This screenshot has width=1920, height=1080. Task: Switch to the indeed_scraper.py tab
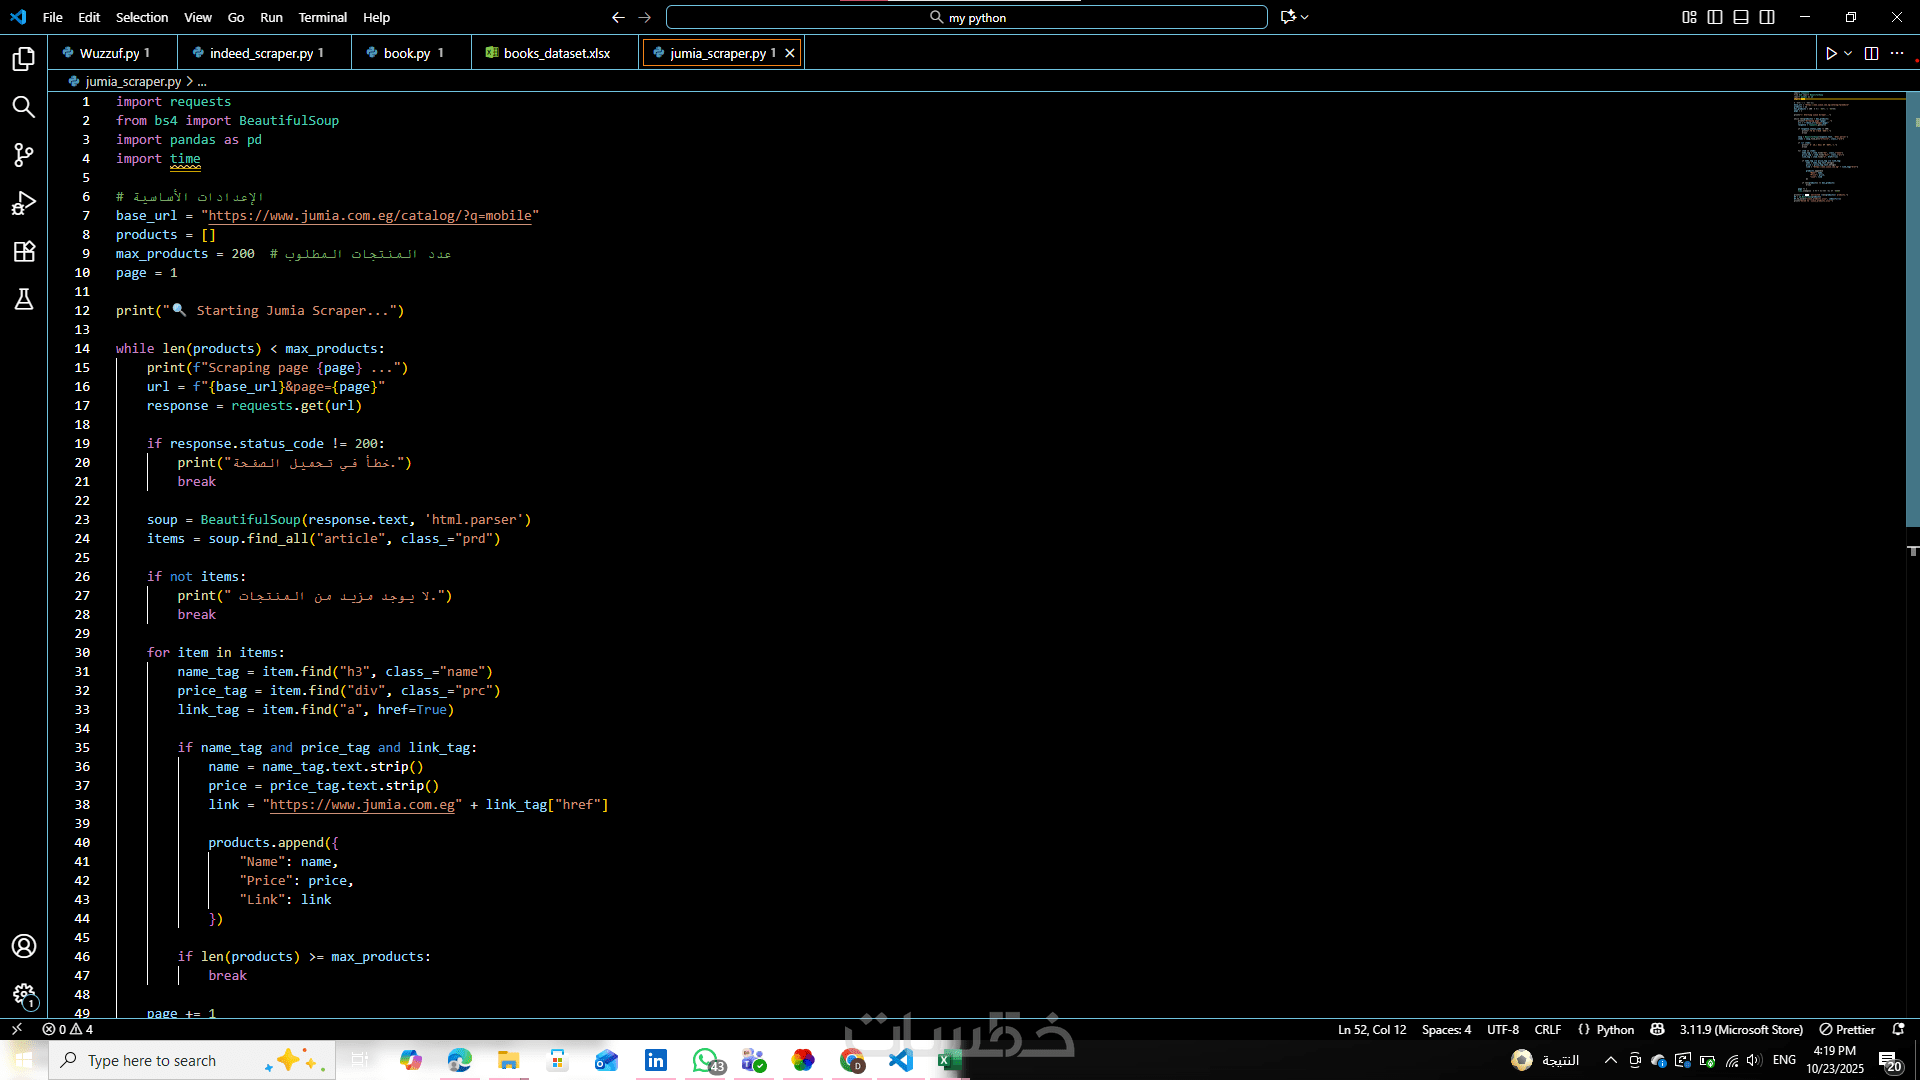(260, 53)
